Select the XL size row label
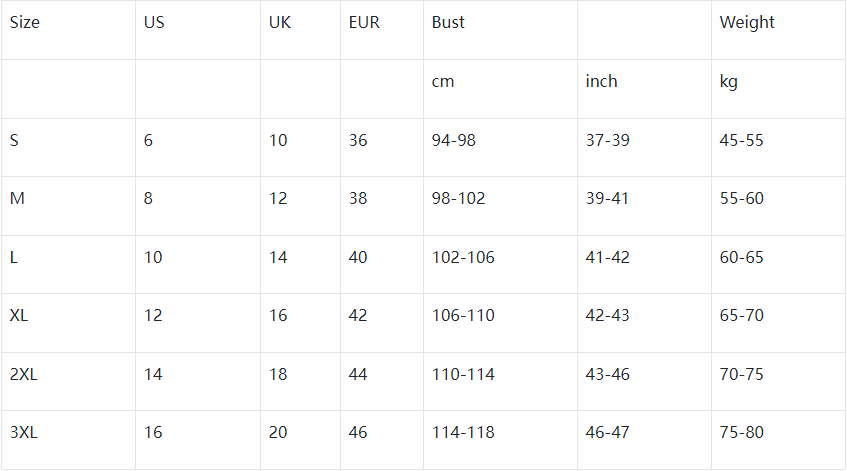 point(18,316)
